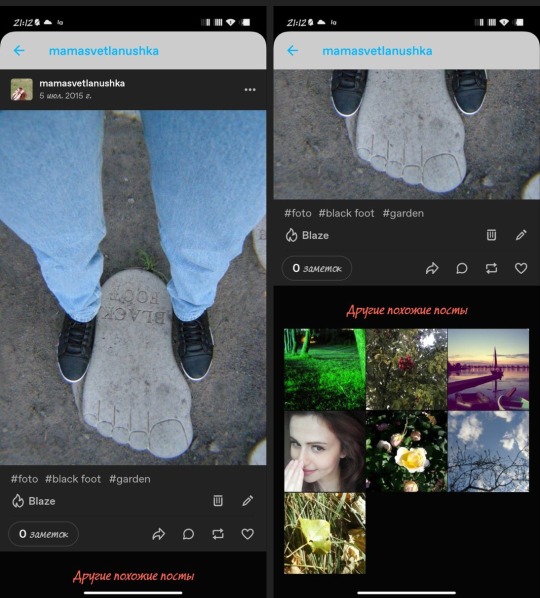Viewport: 540px width, 598px height.
Task: Like the post with the left-screen heart
Action: coord(248,534)
